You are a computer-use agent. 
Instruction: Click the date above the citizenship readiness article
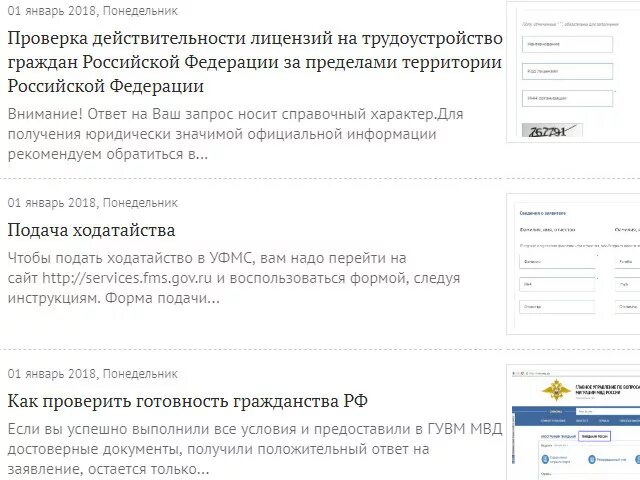click(x=93, y=374)
